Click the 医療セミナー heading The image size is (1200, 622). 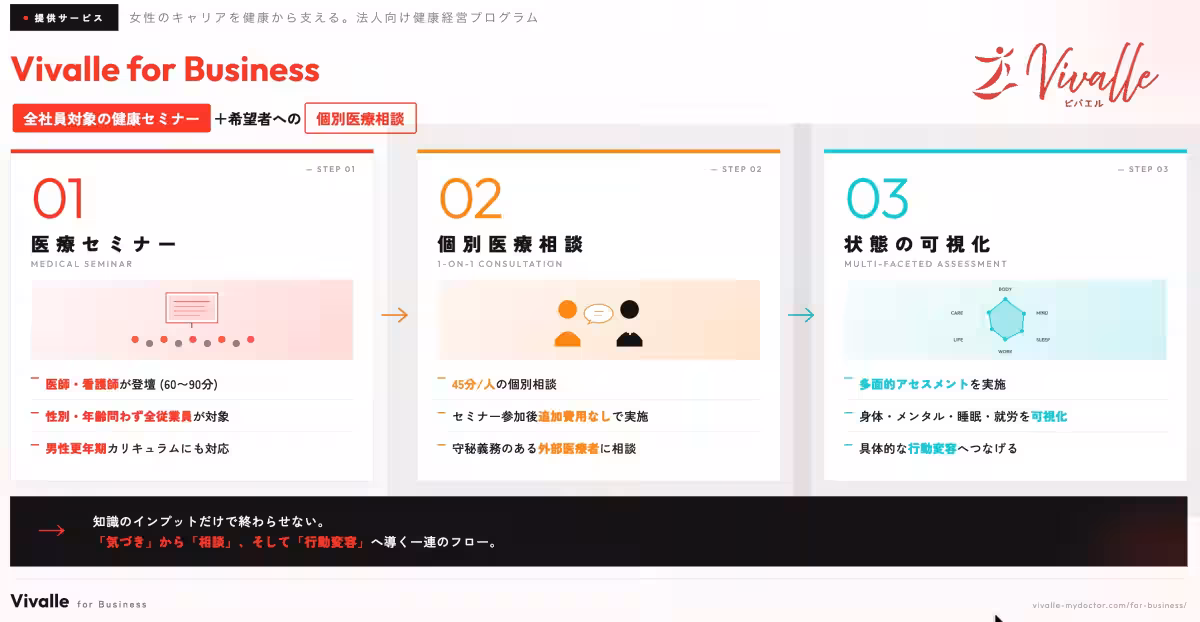point(103,244)
